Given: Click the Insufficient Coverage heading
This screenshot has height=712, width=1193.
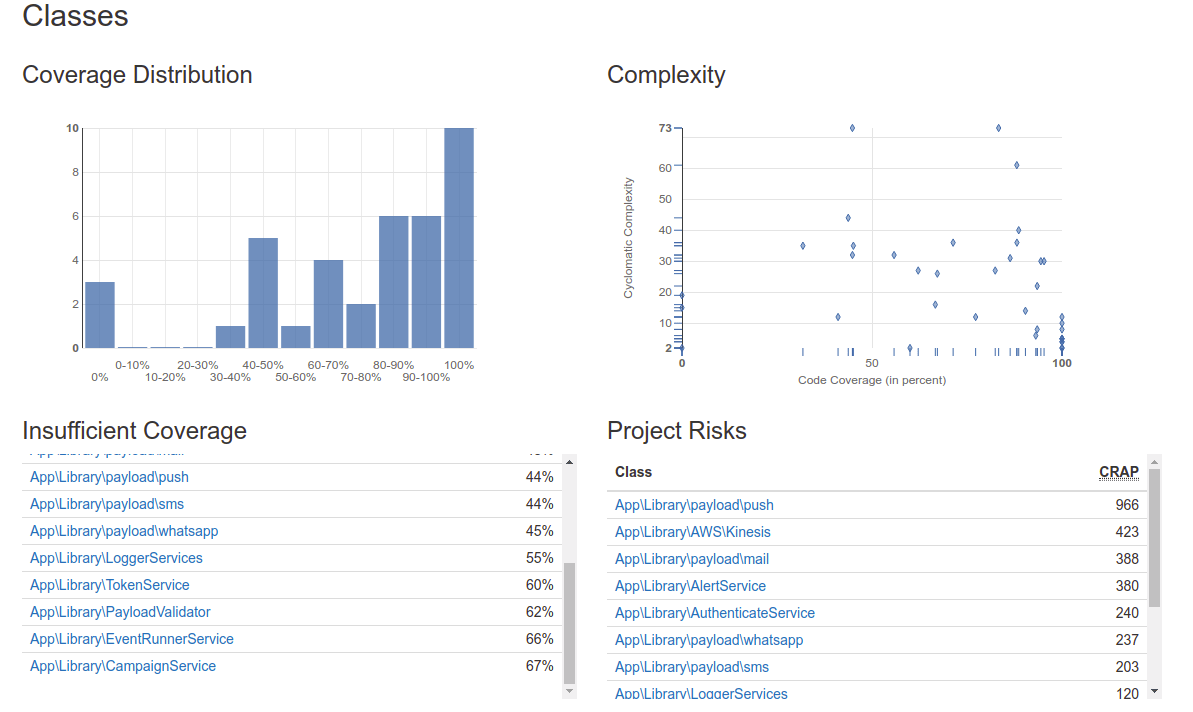Looking at the screenshot, I should click(135, 431).
